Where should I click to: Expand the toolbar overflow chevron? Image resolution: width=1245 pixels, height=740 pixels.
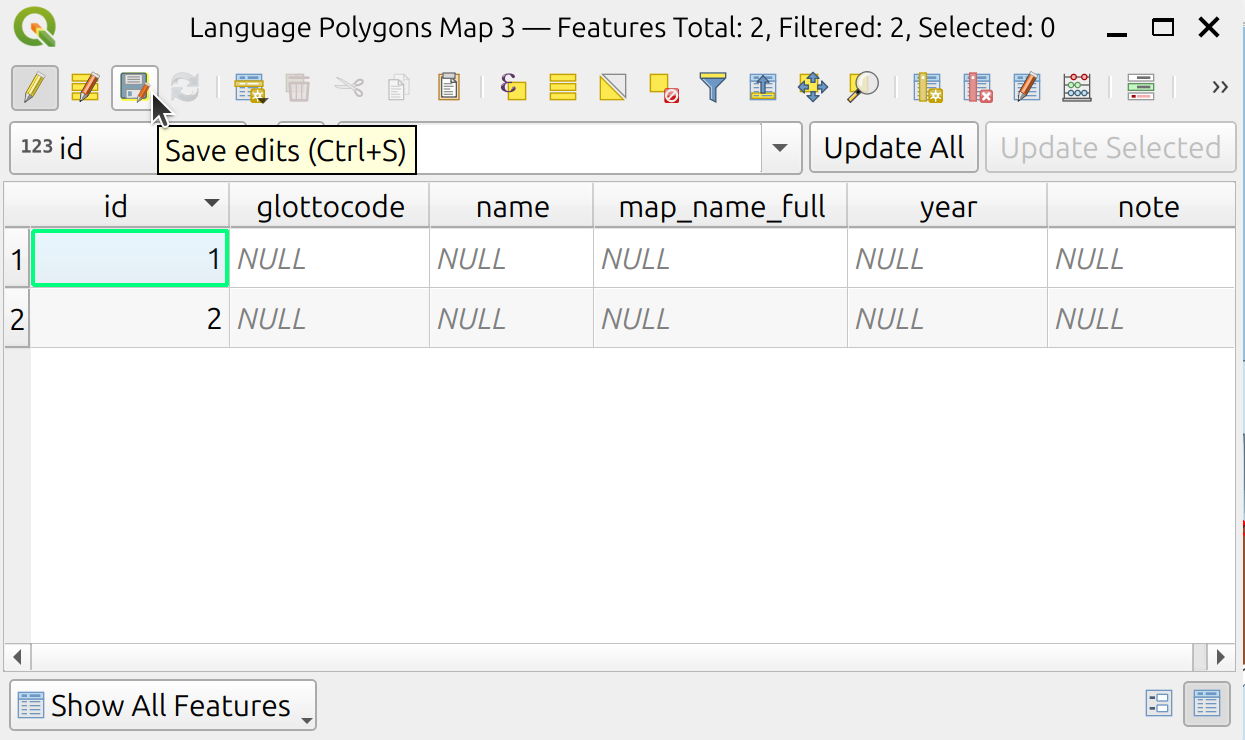point(1219,88)
